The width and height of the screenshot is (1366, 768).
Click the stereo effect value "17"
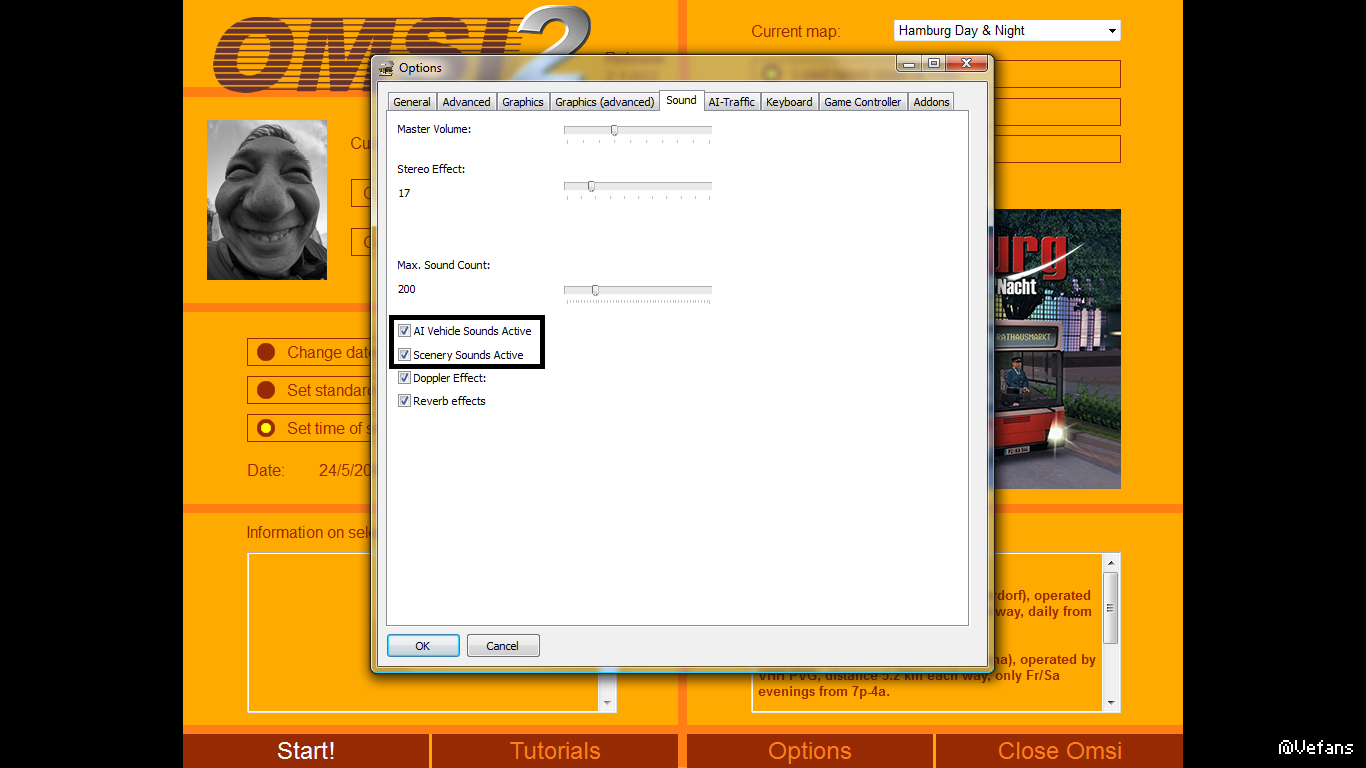[x=404, y=193]
